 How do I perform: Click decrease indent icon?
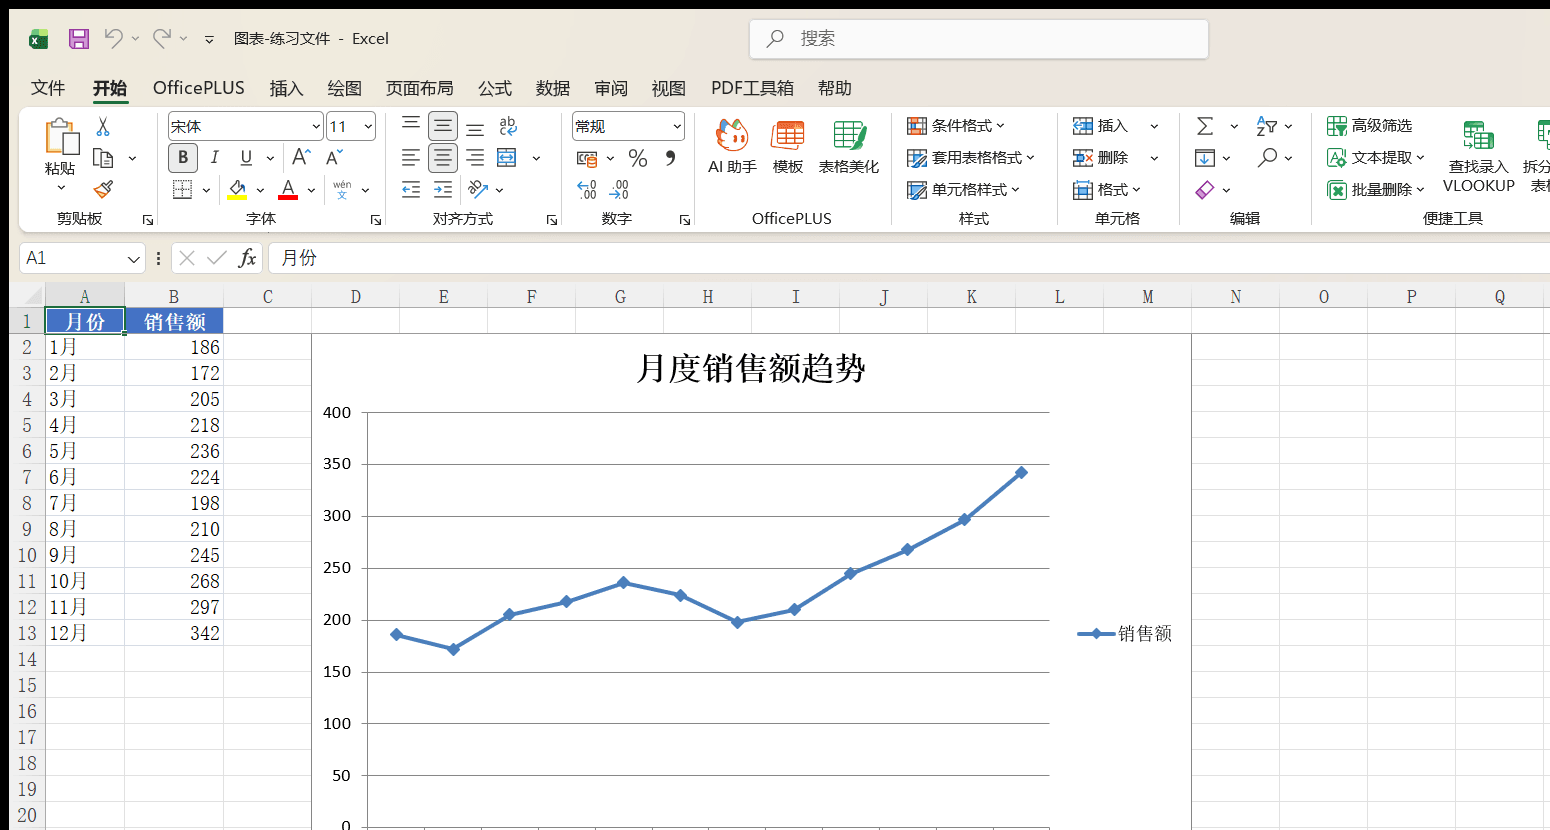(x=411, y=189)
